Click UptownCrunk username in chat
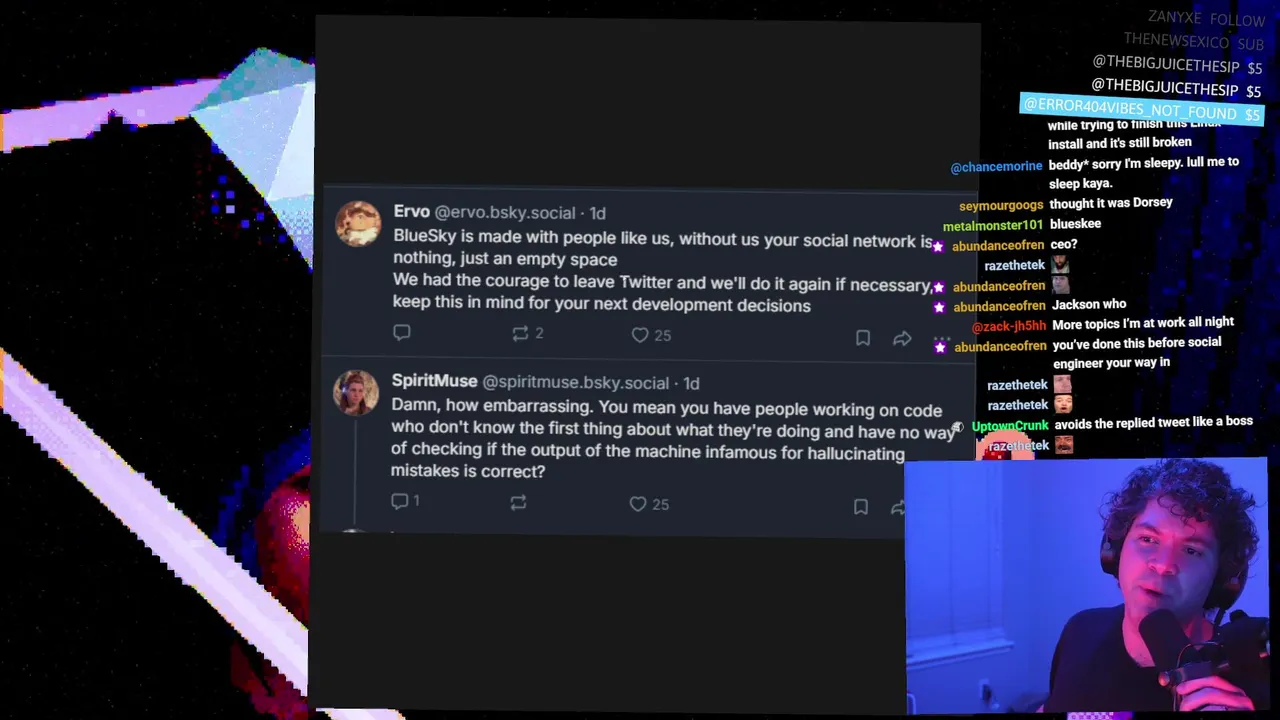This screenshot has width=1280, height=720. (x=1010, y=425)
